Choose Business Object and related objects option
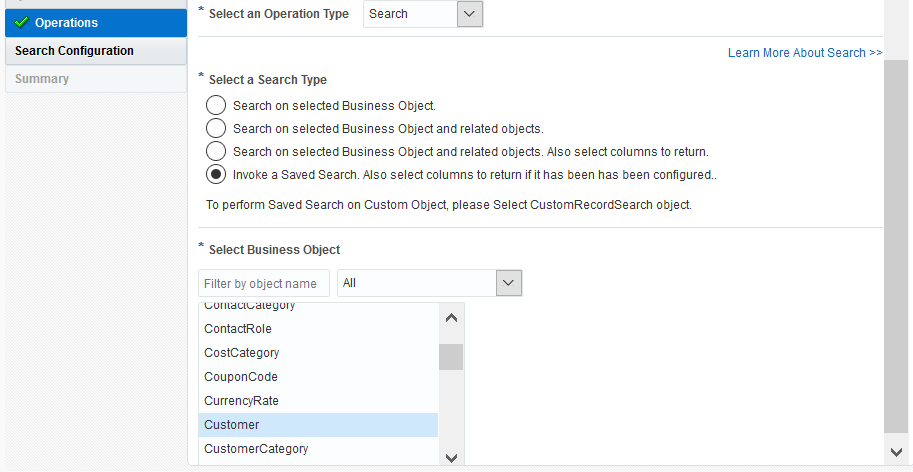 coord(215,128)
